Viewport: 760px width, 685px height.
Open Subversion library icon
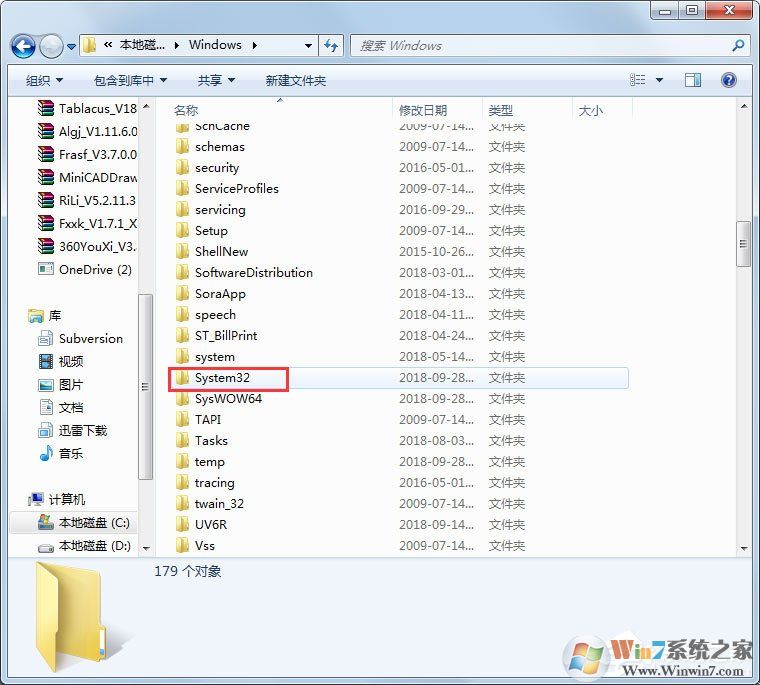pos(46,338)
